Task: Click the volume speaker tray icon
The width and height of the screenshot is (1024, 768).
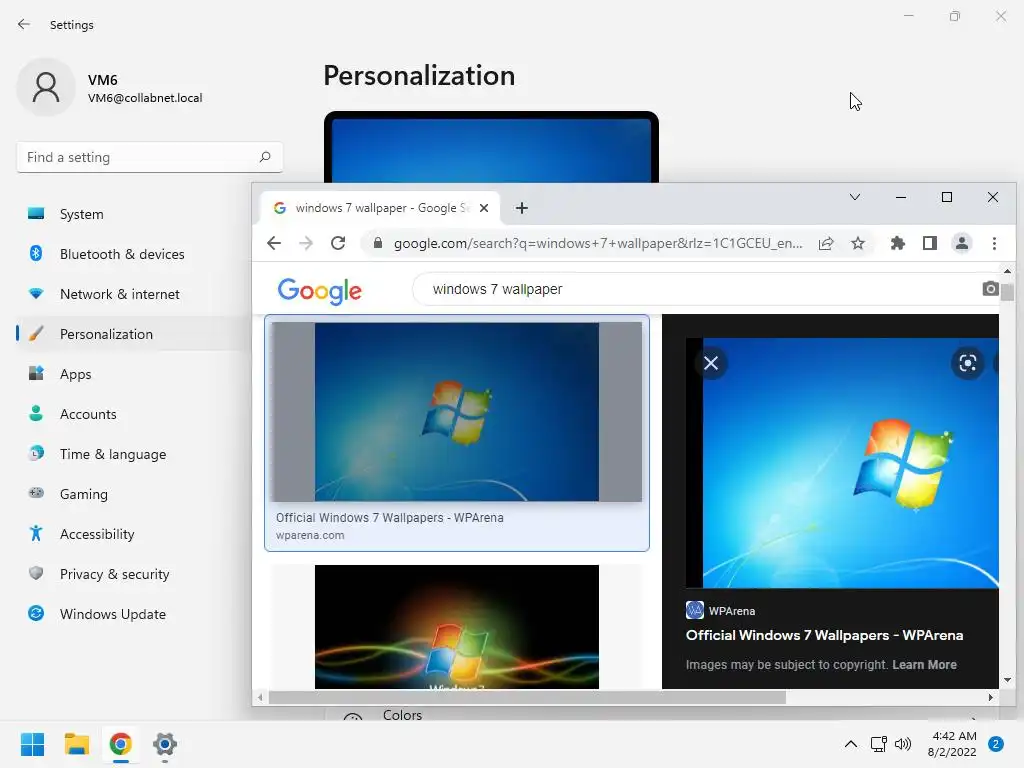Action: pos(903,744)
